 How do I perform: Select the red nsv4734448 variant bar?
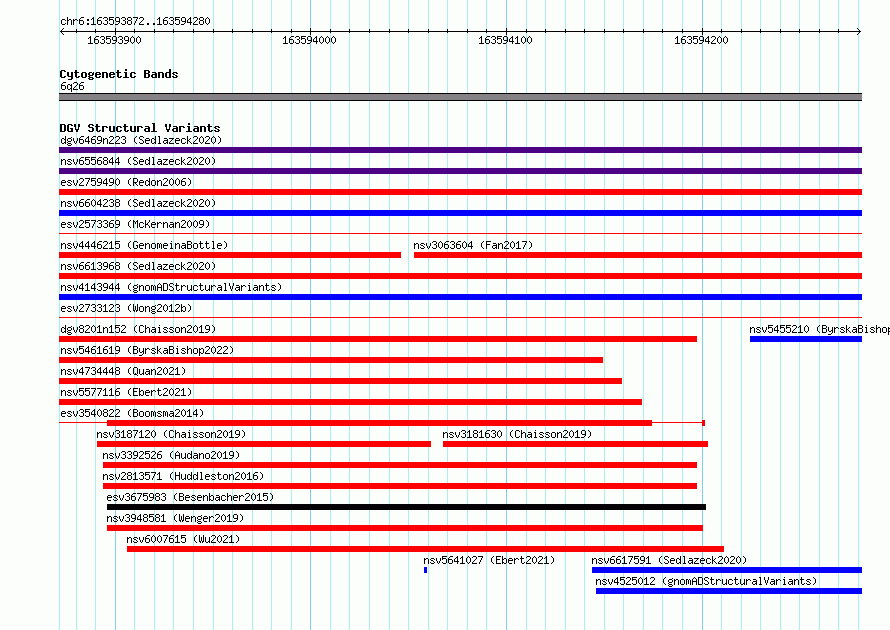341,381
